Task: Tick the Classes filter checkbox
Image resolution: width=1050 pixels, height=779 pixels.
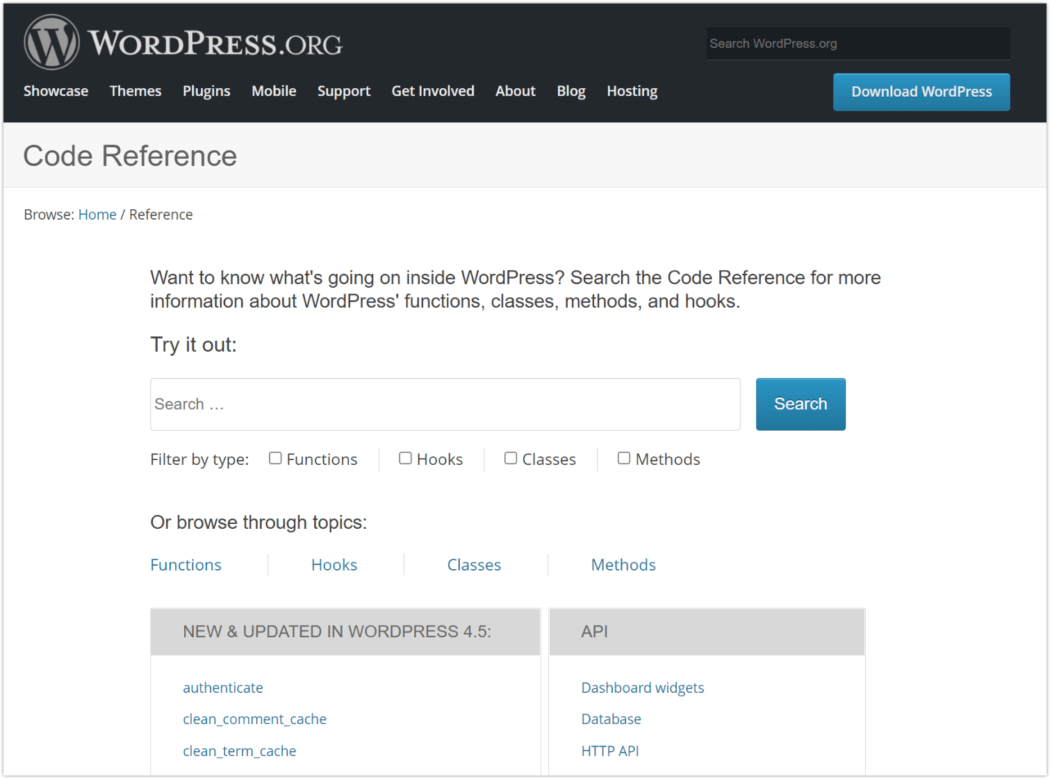Action: 510,458
